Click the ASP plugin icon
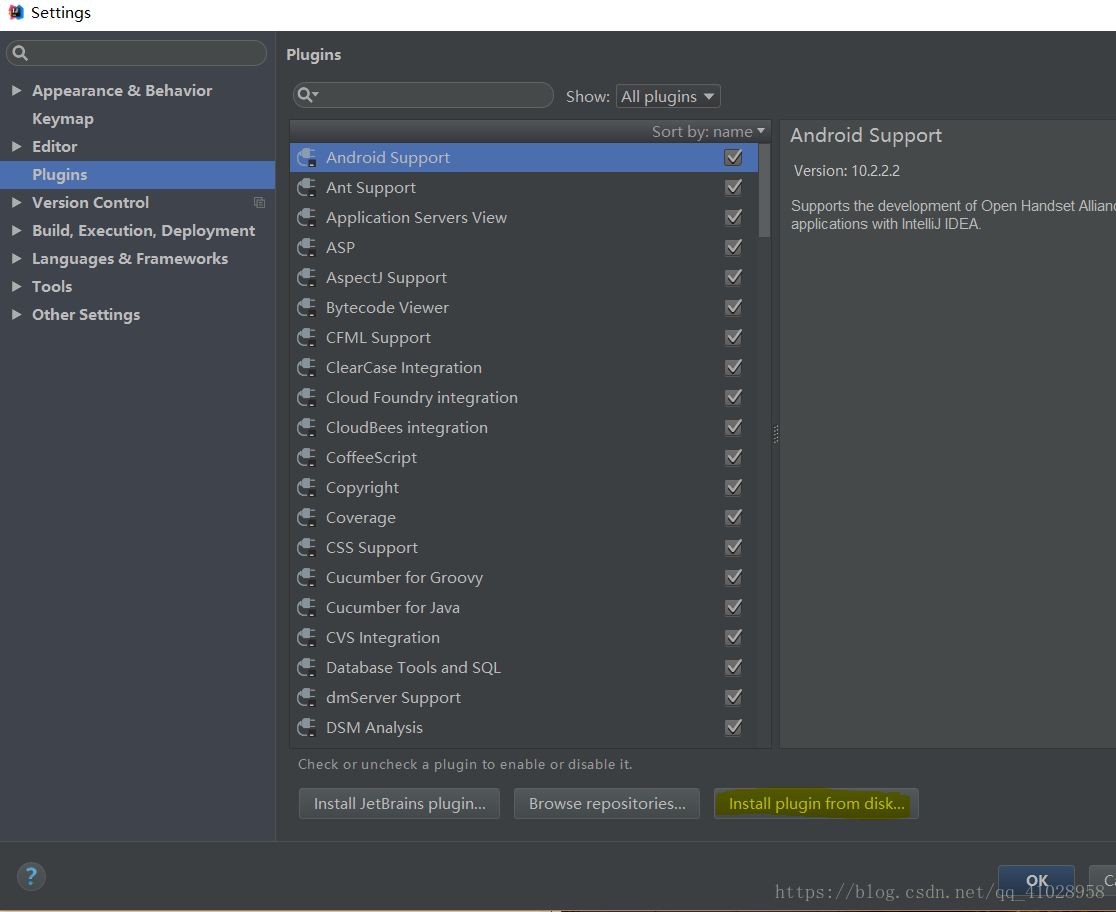Screen dimensions: 1116x912 [x=307, y=247]
